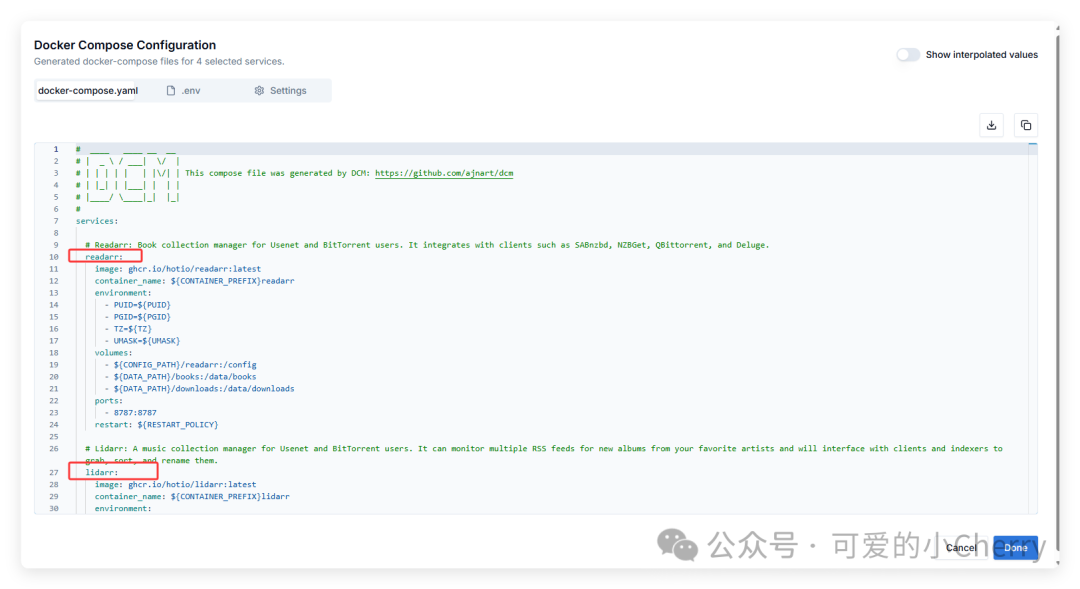Click the downloads:/data/downloads volume line
This screenshot has height=589, width=1080.
199,389
